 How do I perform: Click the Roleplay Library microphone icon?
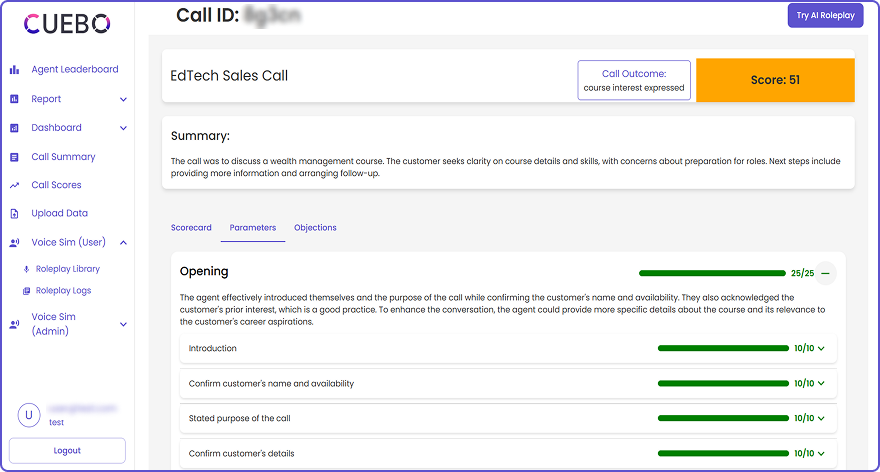click(26, 269)
